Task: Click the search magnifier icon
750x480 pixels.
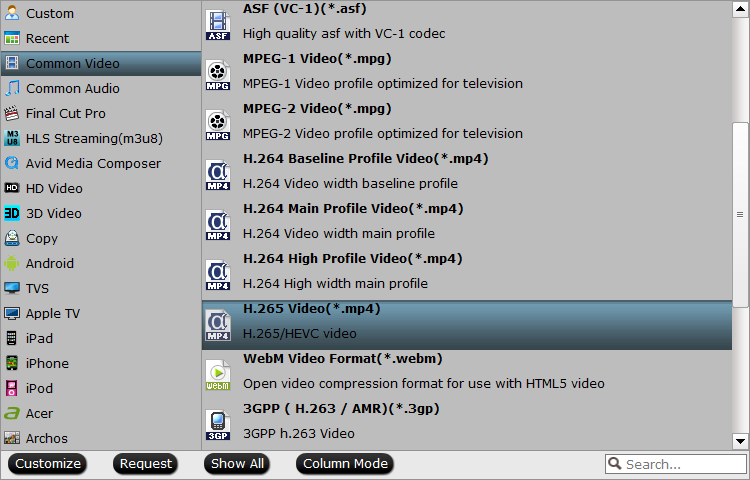Action: pyautogui.click(x=615, y=463)
